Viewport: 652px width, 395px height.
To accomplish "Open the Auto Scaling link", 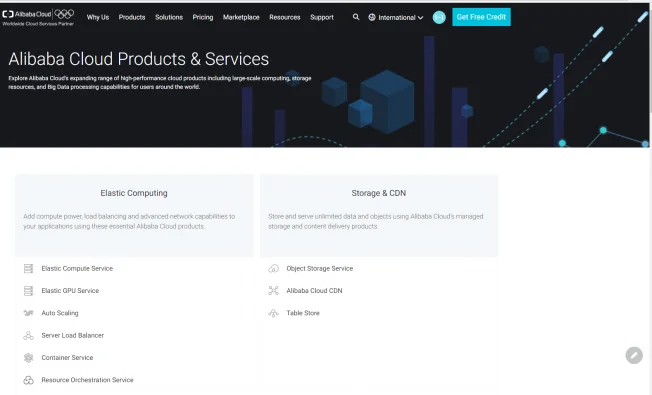I will pos(60,313).
